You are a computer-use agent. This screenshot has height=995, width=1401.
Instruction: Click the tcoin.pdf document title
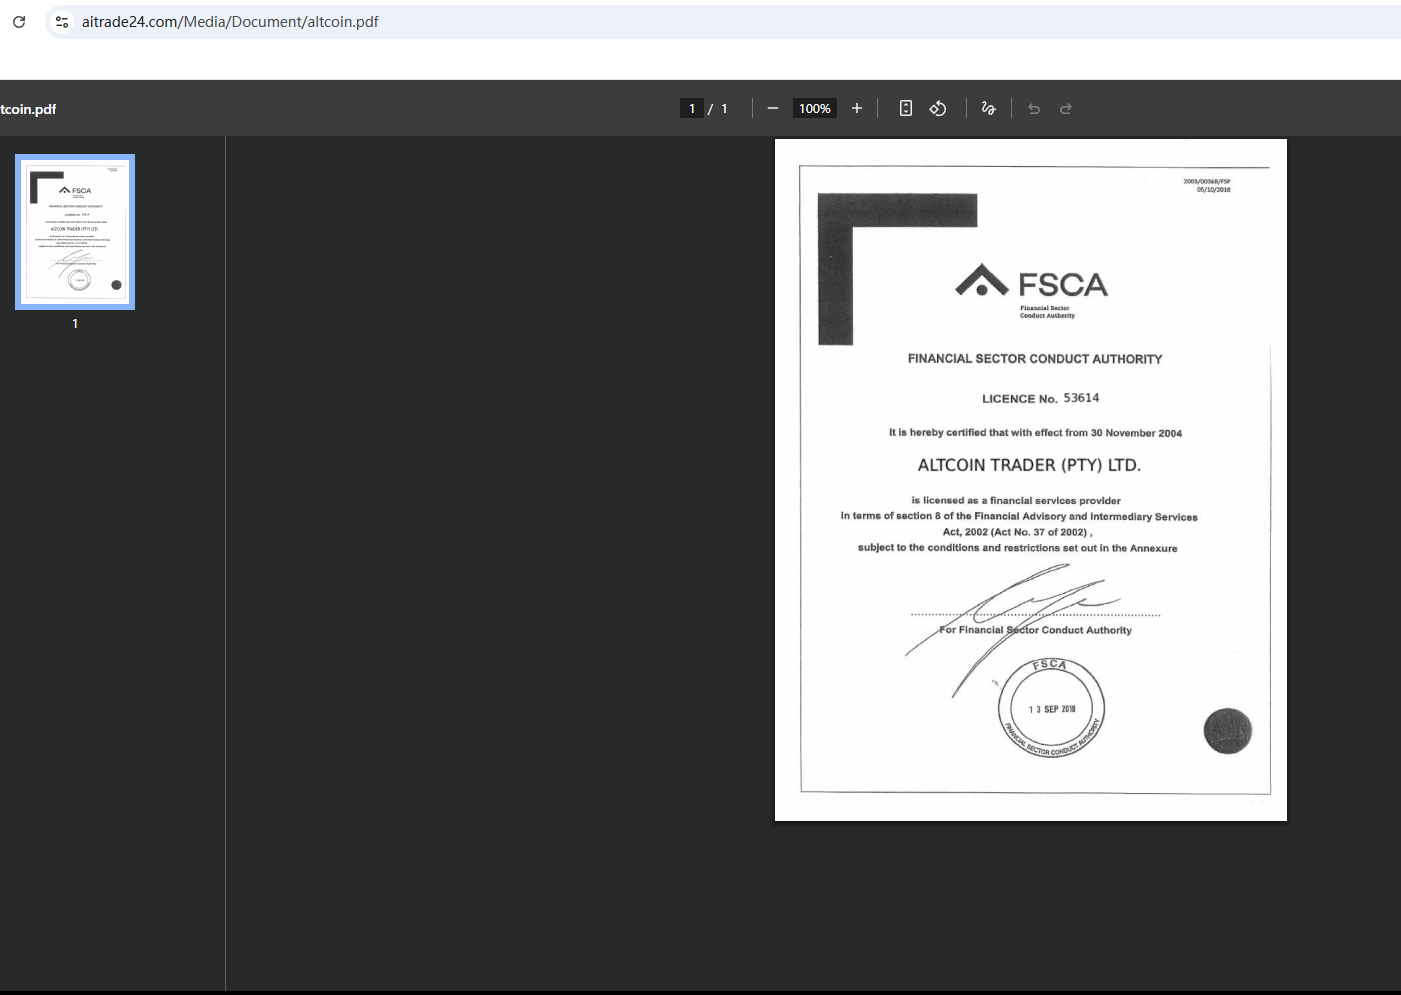(28, 109)
